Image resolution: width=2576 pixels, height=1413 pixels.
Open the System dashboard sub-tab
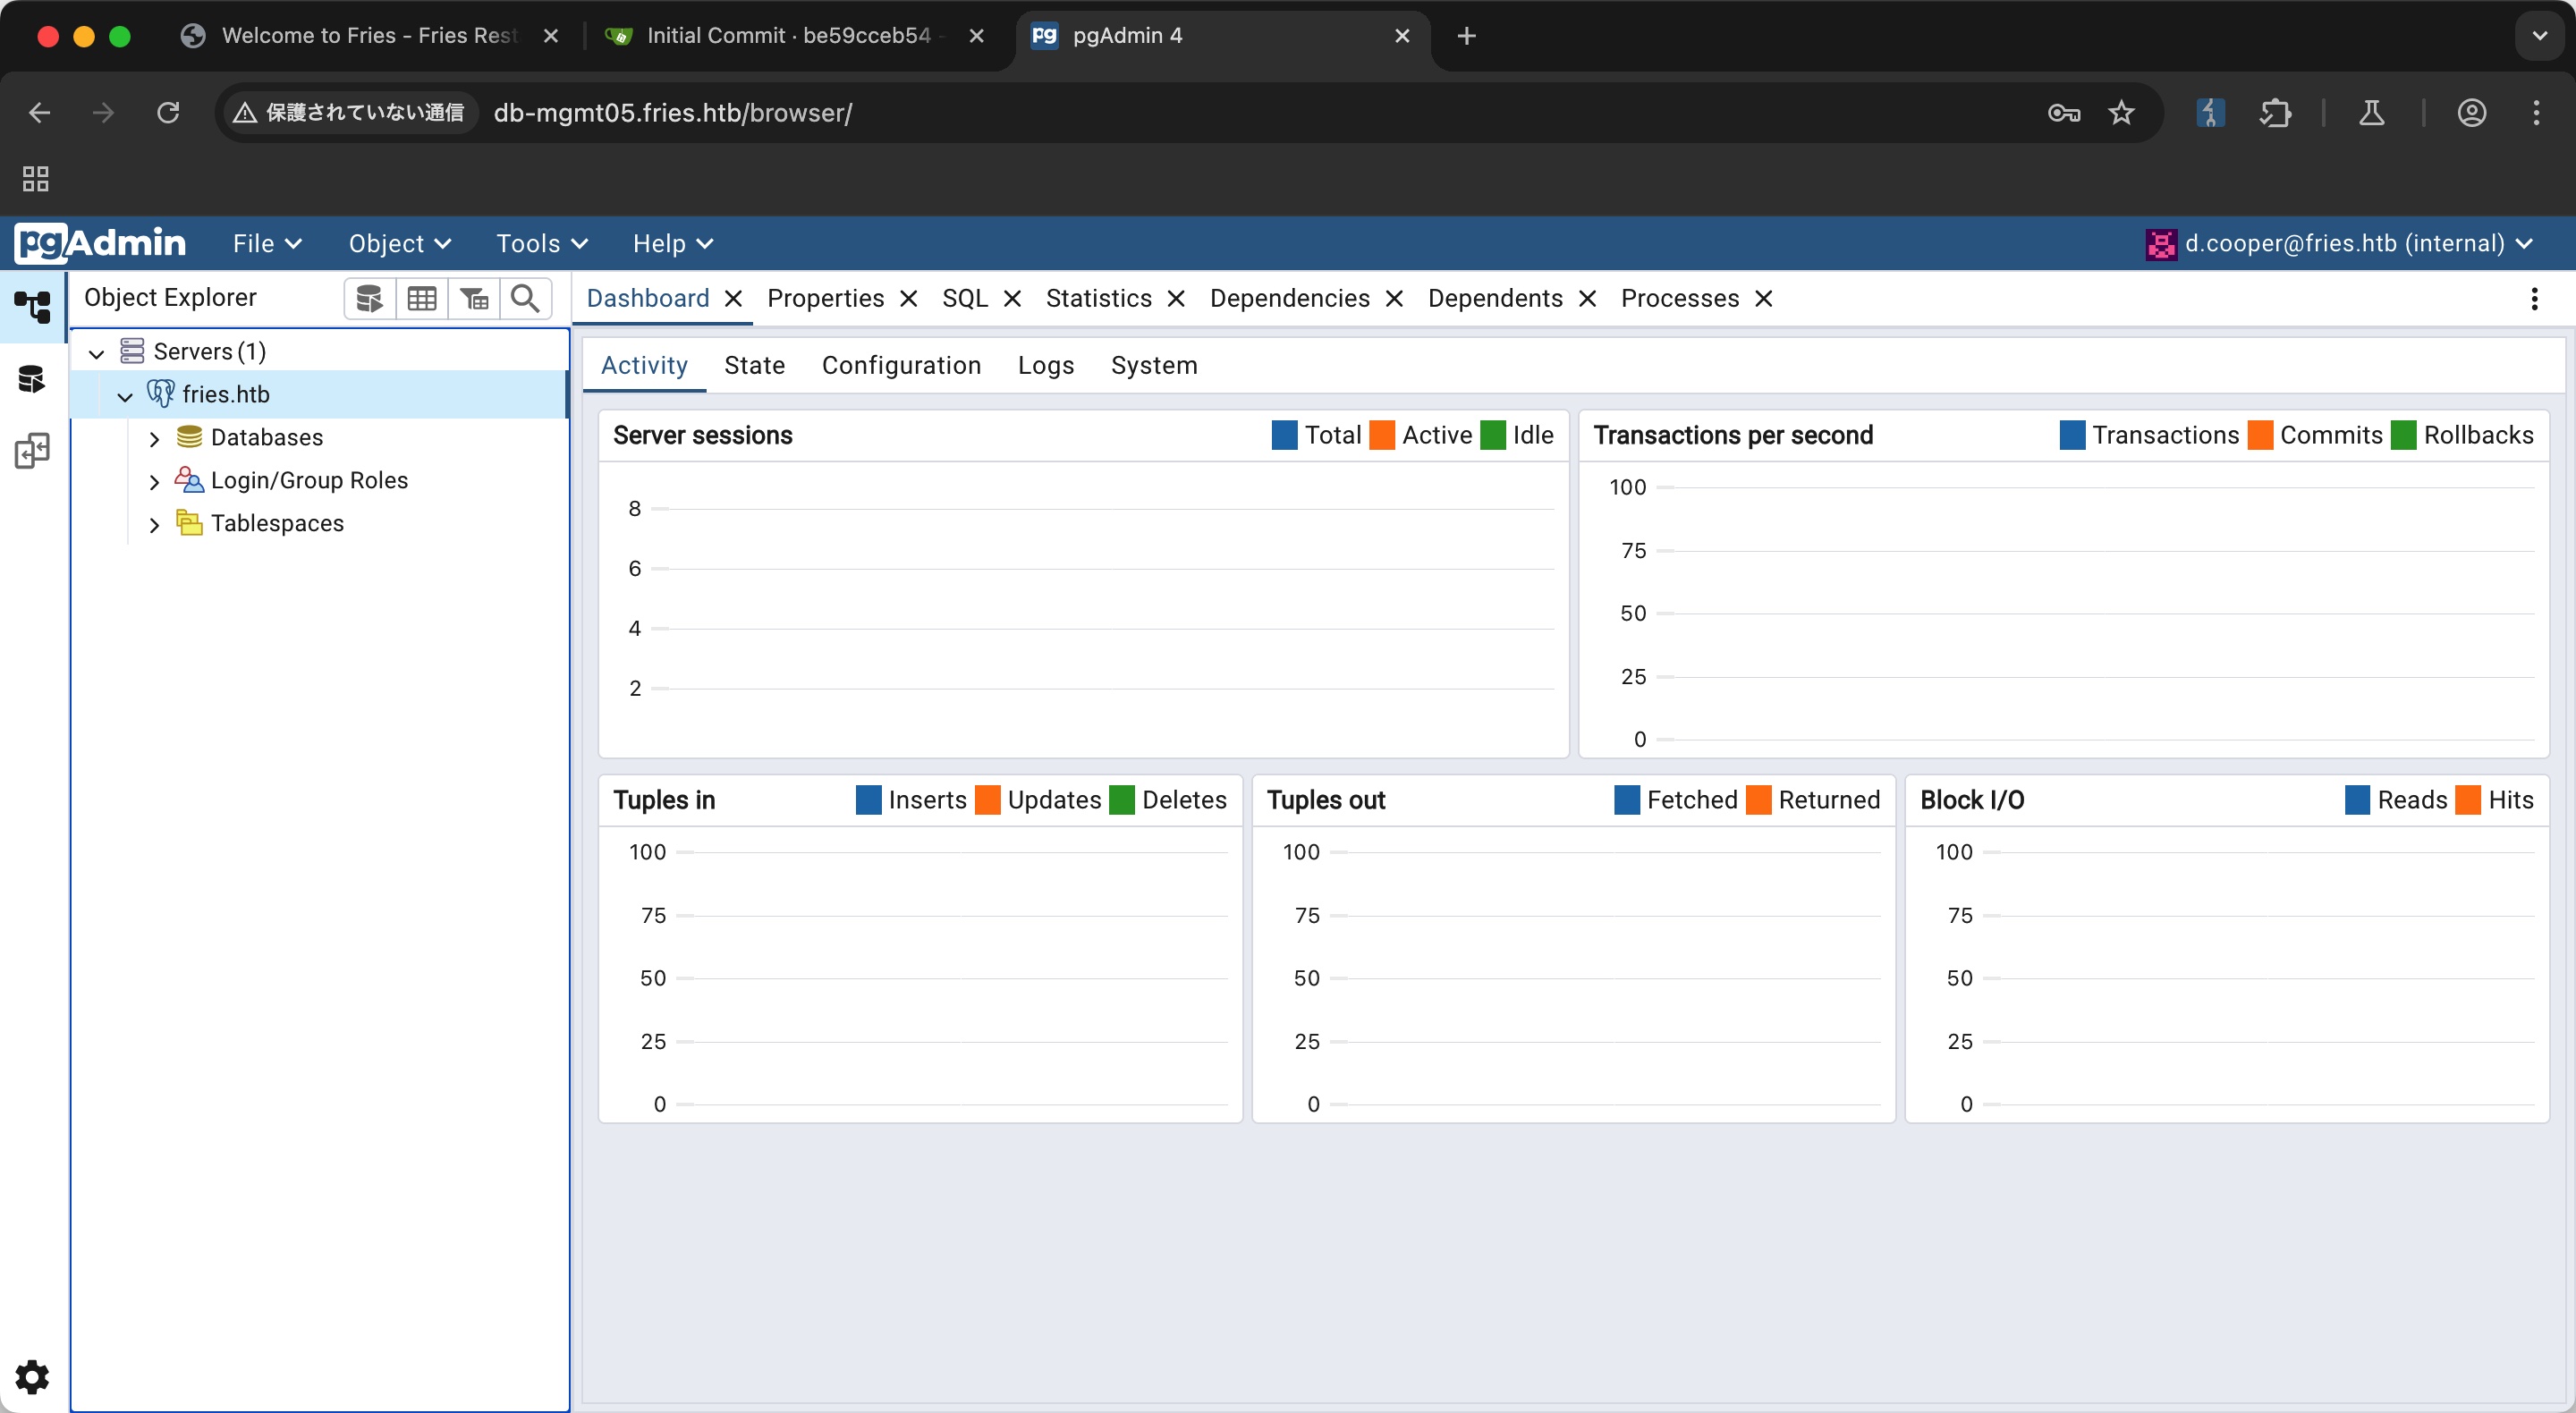[x=1154, y=366]
